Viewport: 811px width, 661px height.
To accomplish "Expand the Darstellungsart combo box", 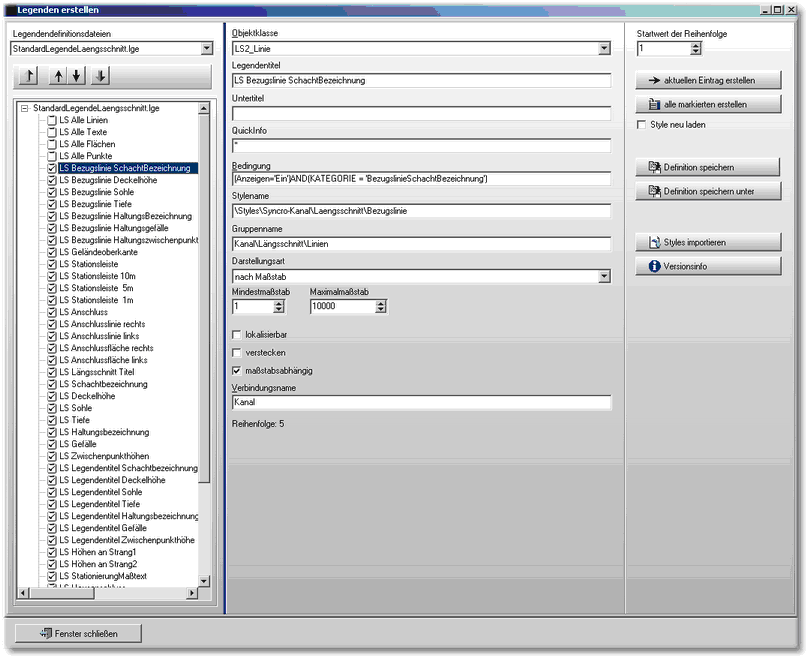I will (604, 276).
